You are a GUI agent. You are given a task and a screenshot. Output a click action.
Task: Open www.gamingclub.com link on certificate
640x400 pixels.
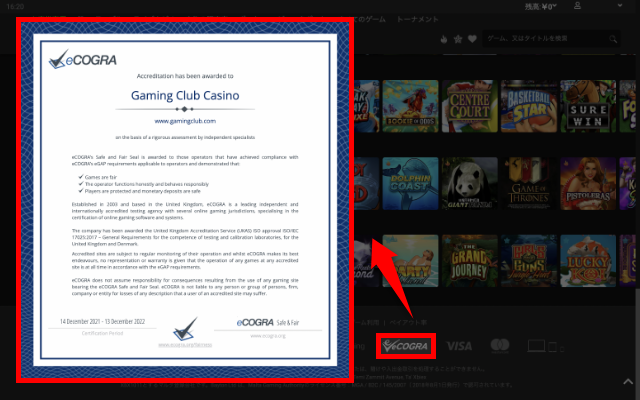pyautogui.click(x=192, y=120)
